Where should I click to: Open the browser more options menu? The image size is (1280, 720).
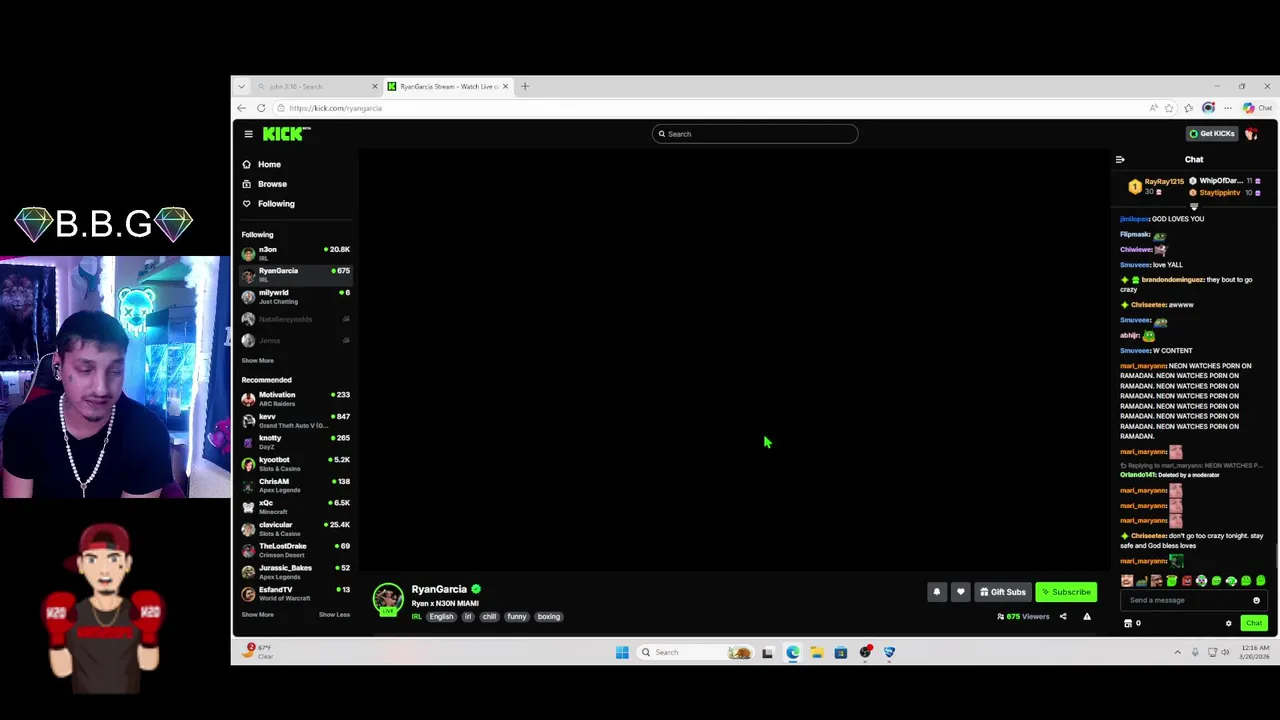[x=1228, y=108]
